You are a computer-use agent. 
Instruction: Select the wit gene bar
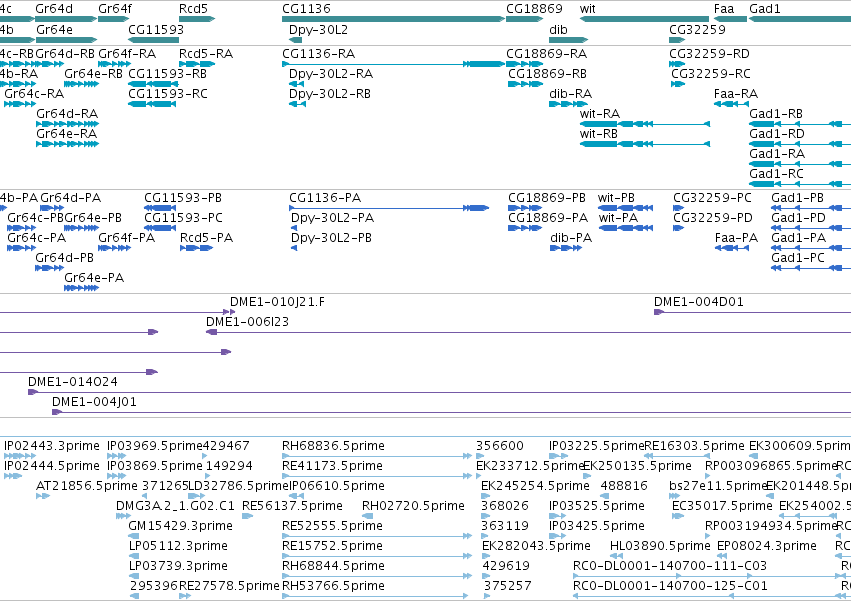pyautogui.click(x=644, y=19)
